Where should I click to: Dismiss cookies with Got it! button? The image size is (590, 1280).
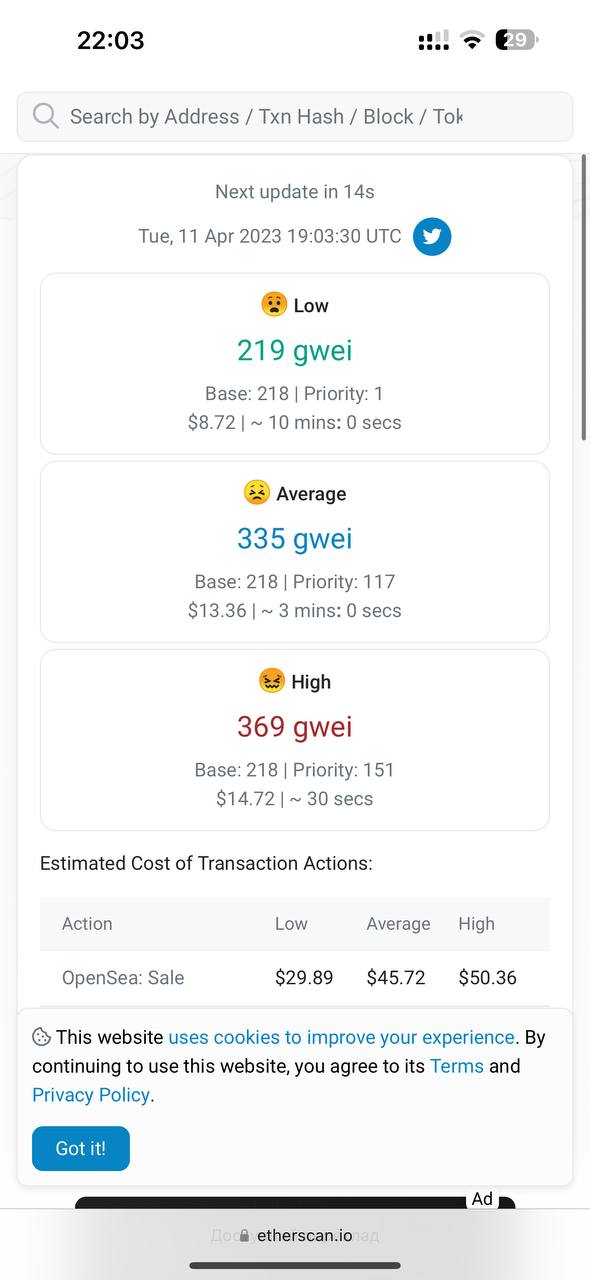(81, 1148)
